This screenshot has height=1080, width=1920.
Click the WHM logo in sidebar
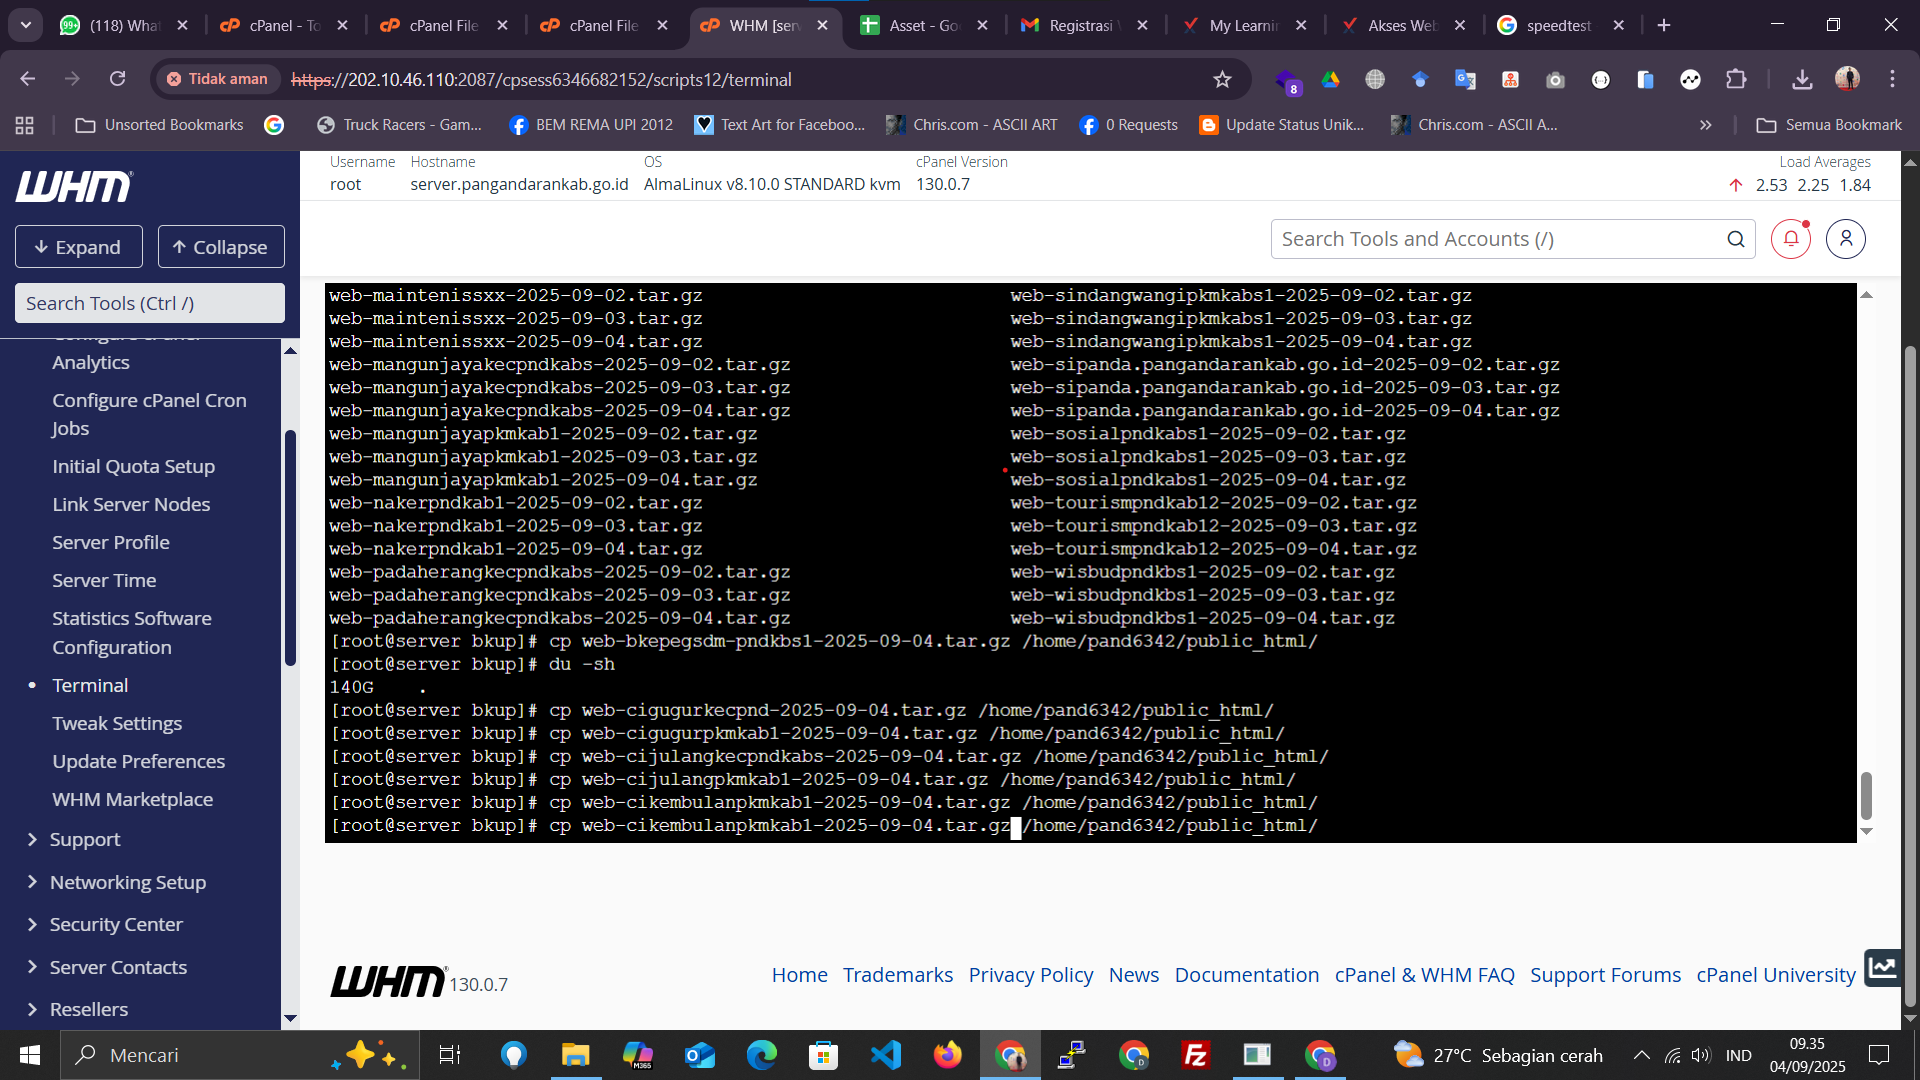[x=73, y=186]
